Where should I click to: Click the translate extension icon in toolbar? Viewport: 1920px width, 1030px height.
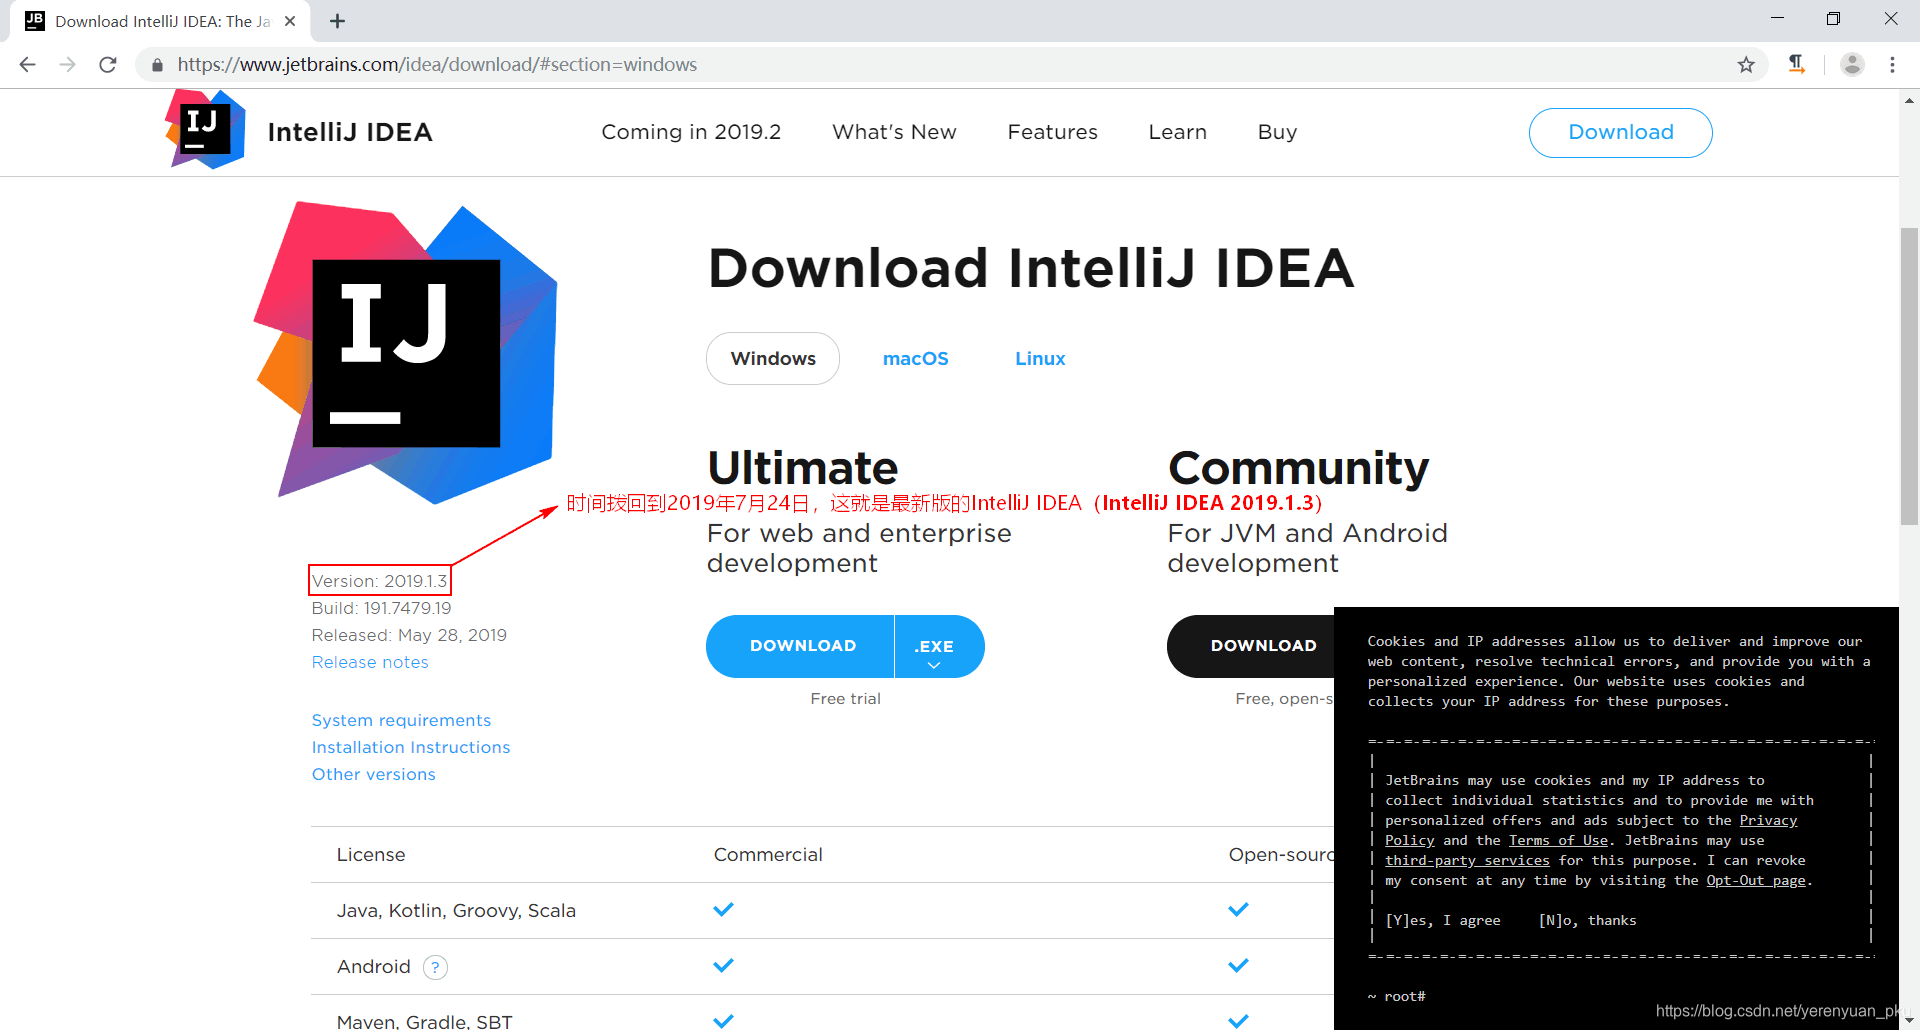pyautogui.click(x=1797, y=65)
